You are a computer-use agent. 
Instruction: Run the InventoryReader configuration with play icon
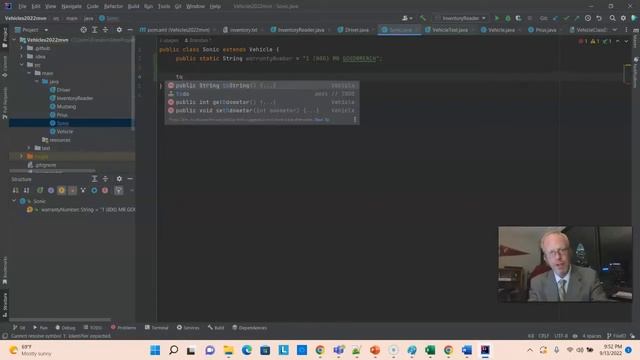[497, 18]
